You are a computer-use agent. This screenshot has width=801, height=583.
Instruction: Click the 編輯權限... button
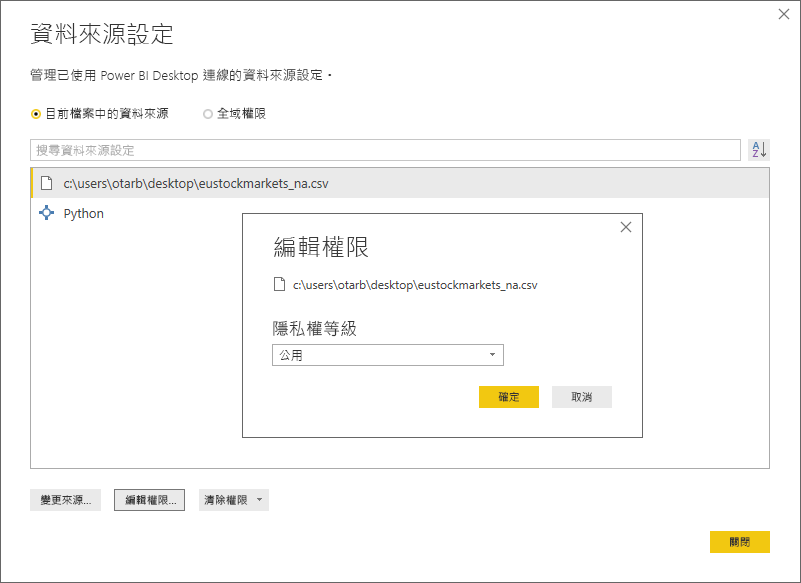point(148,500)
